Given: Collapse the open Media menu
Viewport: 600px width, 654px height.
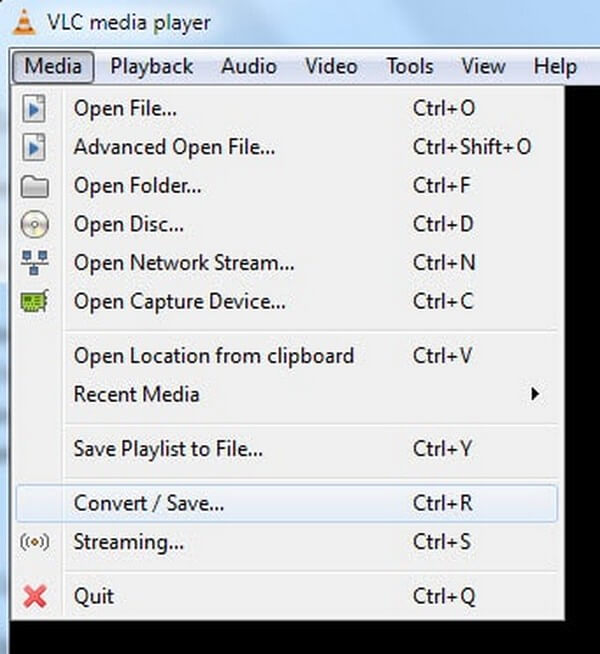Looking at the screenshot, I should pos(54,67).
